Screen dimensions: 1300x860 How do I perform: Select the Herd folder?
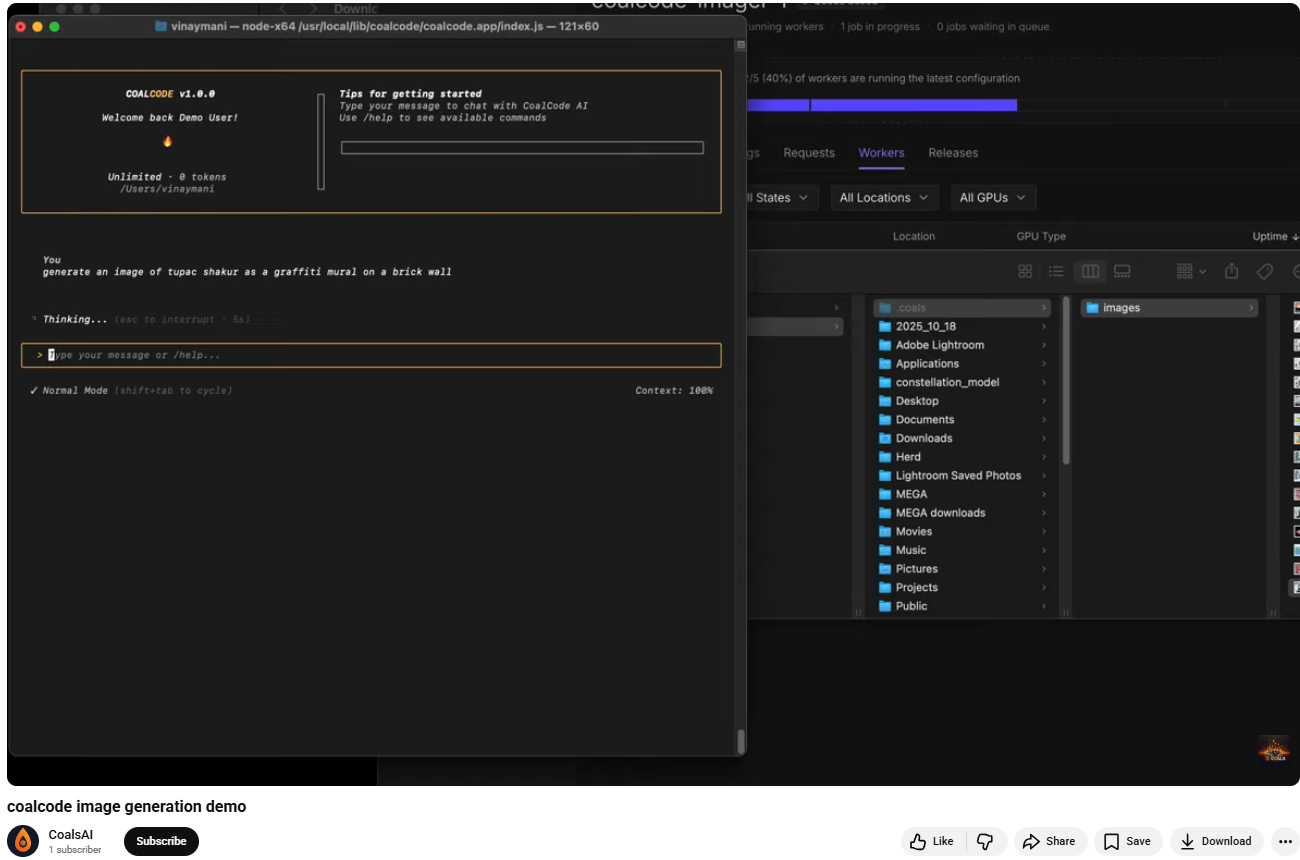[x=962, y=457]
